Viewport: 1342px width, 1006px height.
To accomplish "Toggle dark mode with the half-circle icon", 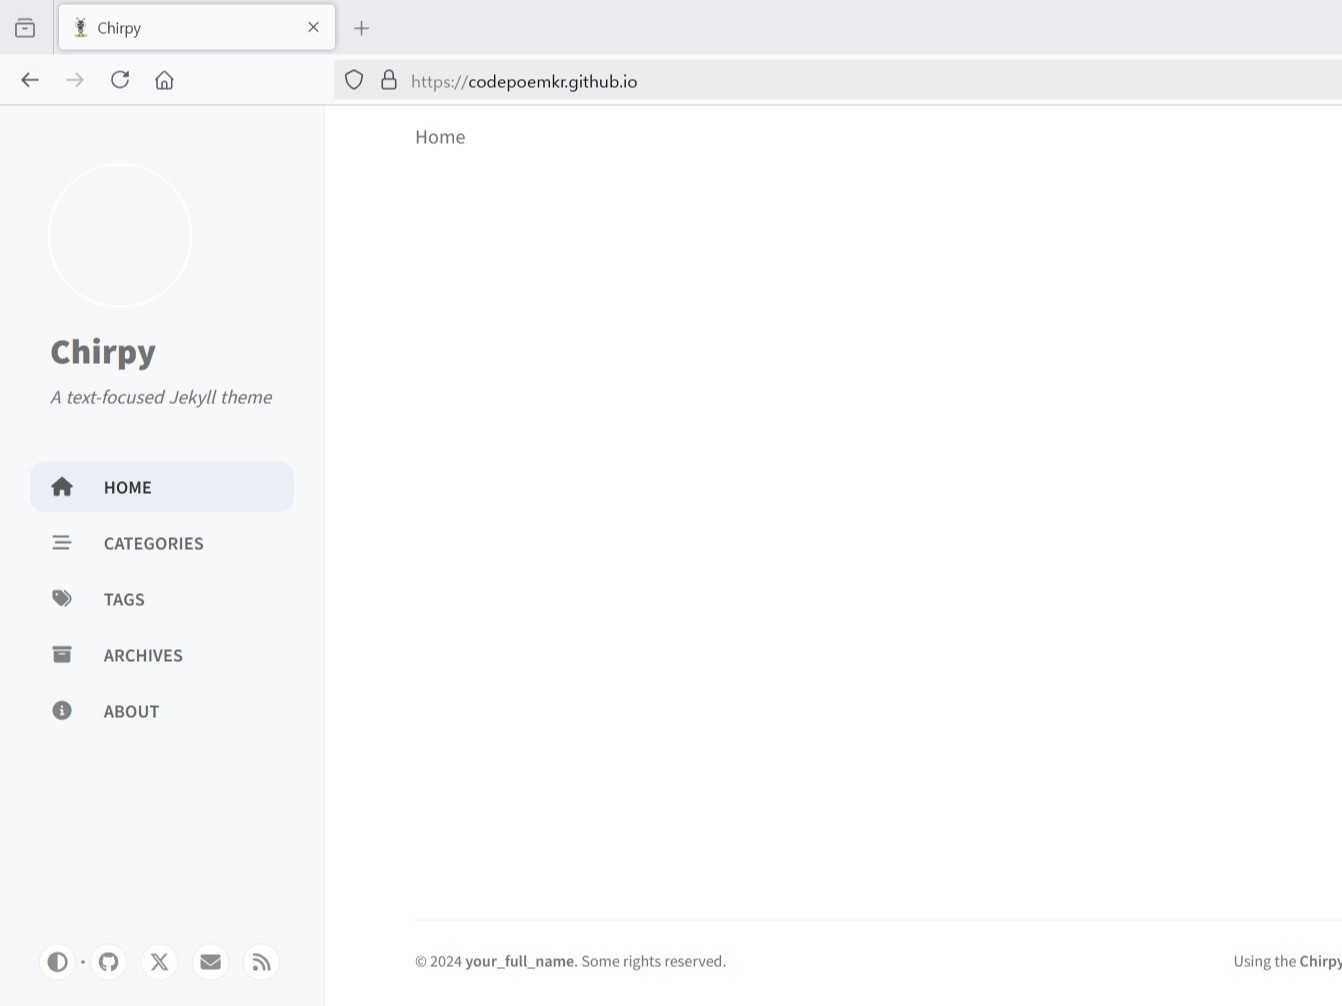I will pos(57,961).
